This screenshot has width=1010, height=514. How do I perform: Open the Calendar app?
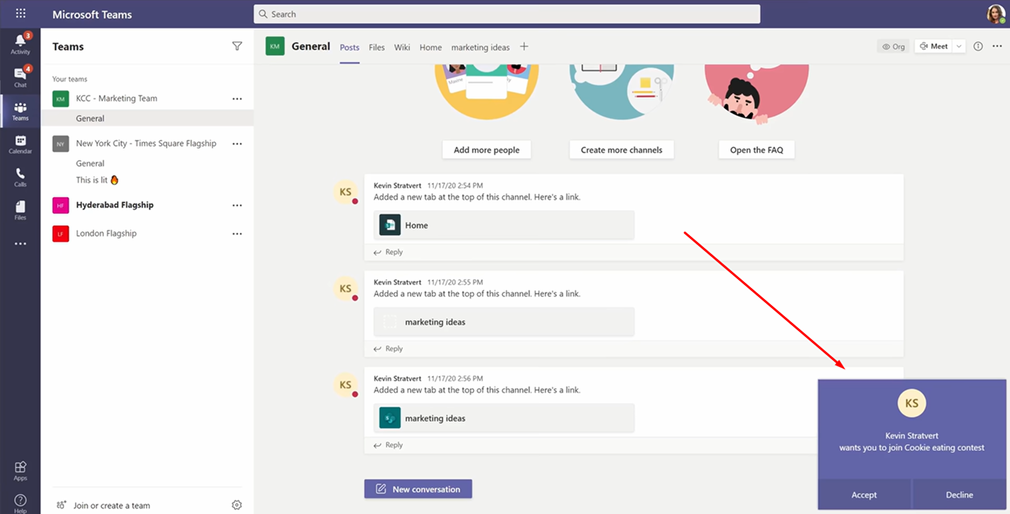(x=21, y=144)
